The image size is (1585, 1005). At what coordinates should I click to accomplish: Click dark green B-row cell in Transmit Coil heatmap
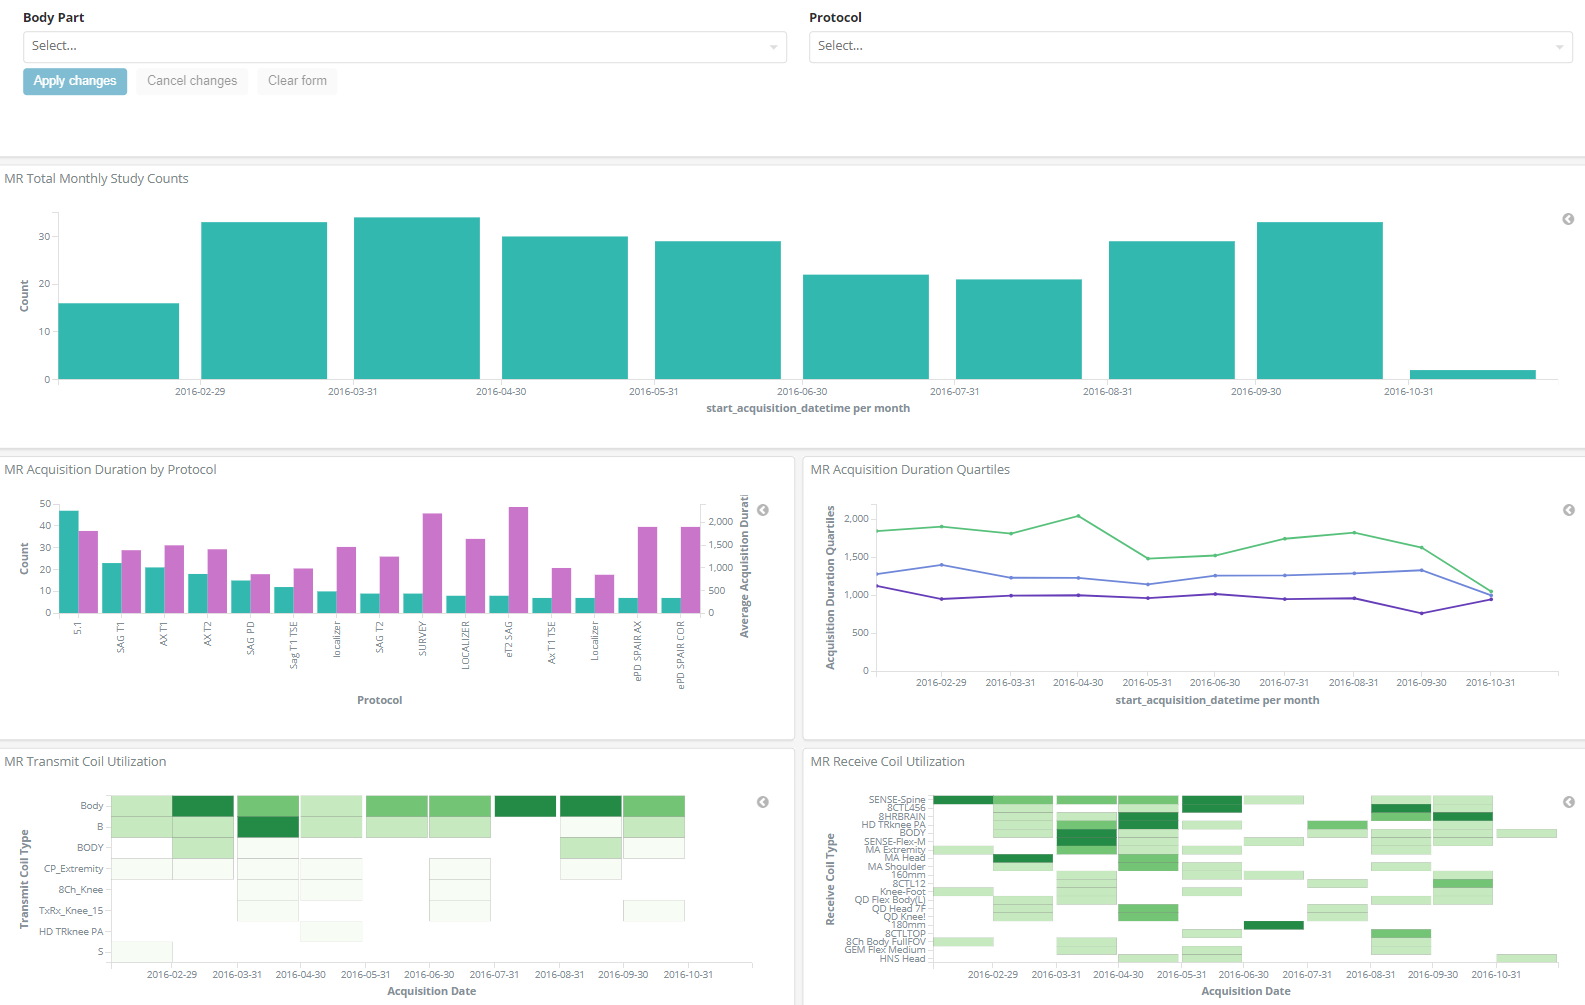pyautogui.click(x=268, y=827)
